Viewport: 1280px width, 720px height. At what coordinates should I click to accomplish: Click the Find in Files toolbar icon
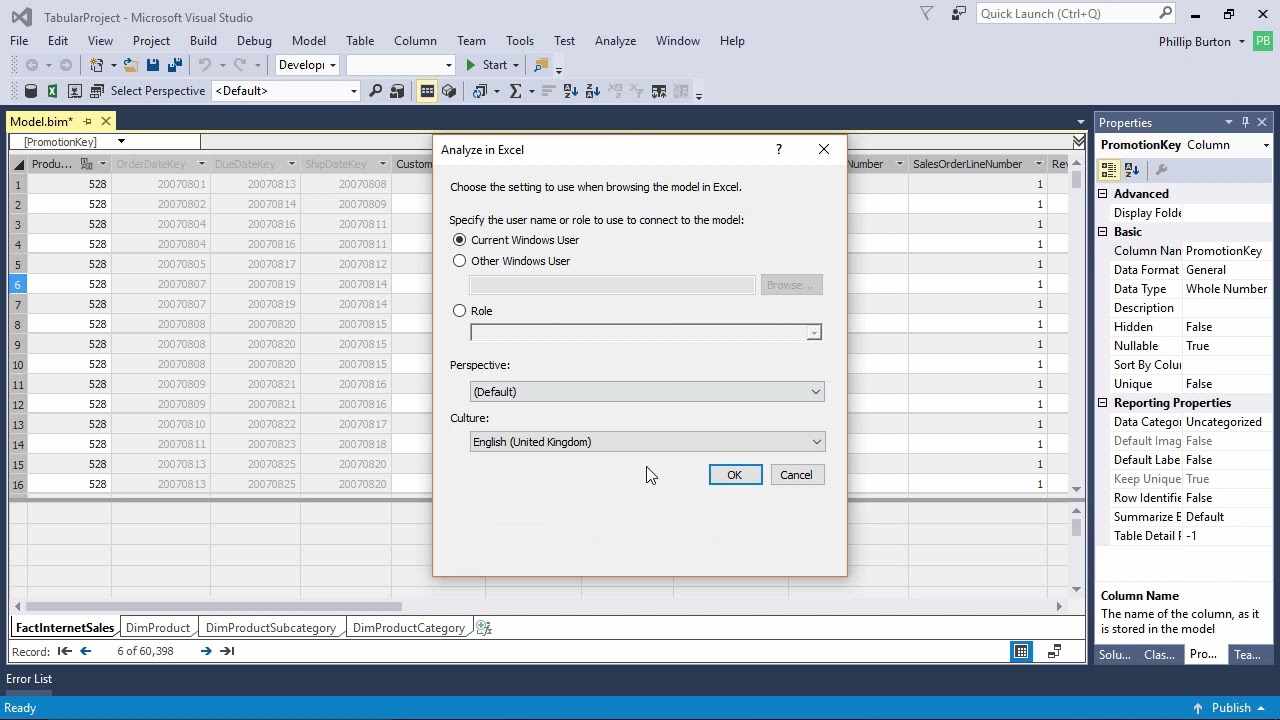(541, 65)
